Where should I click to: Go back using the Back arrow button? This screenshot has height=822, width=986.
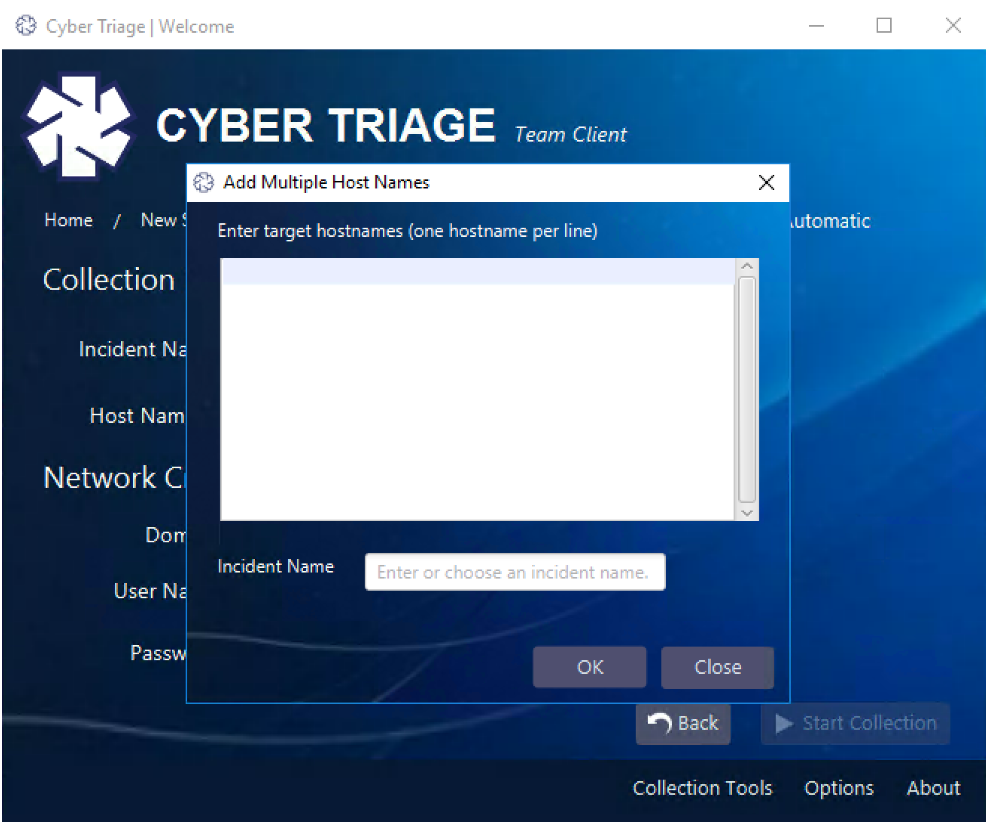click(x=683, y=723)
